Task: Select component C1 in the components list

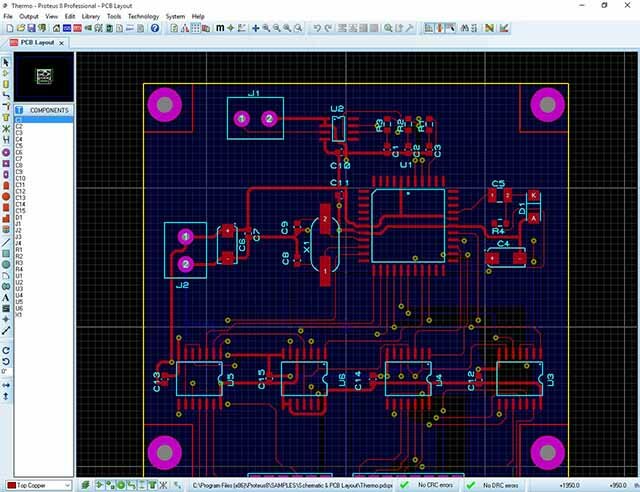Action: pyautogui.click(x=44, y=120)
